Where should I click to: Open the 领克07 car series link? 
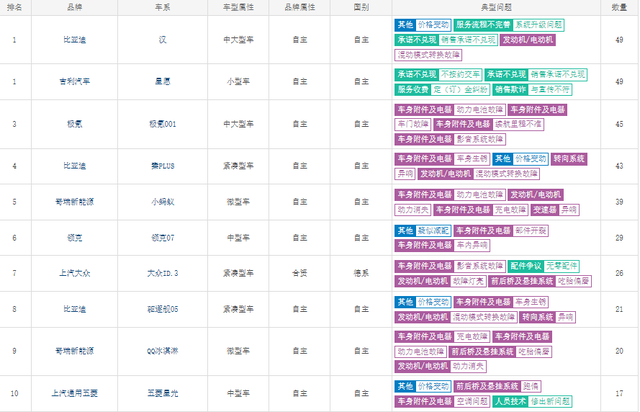tap(162, 238)
